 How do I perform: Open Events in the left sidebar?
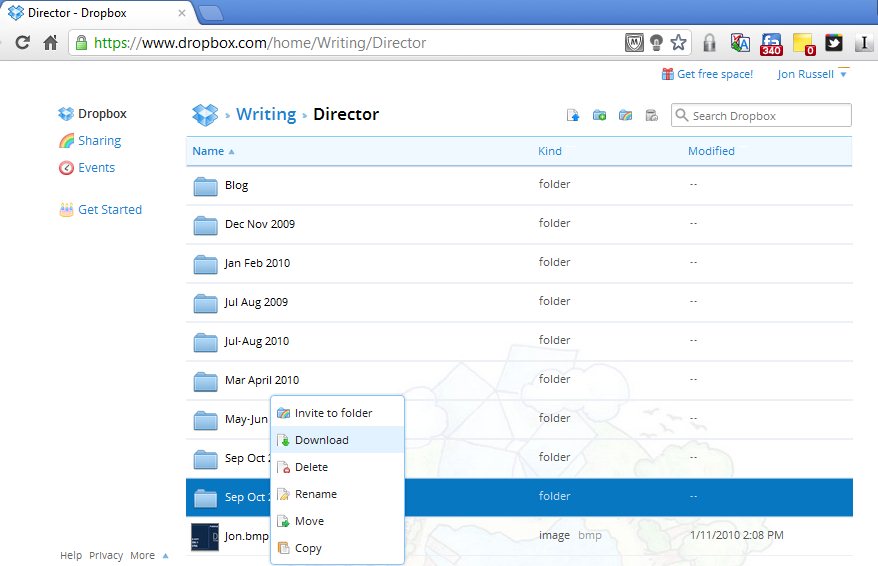coord(87,167)
